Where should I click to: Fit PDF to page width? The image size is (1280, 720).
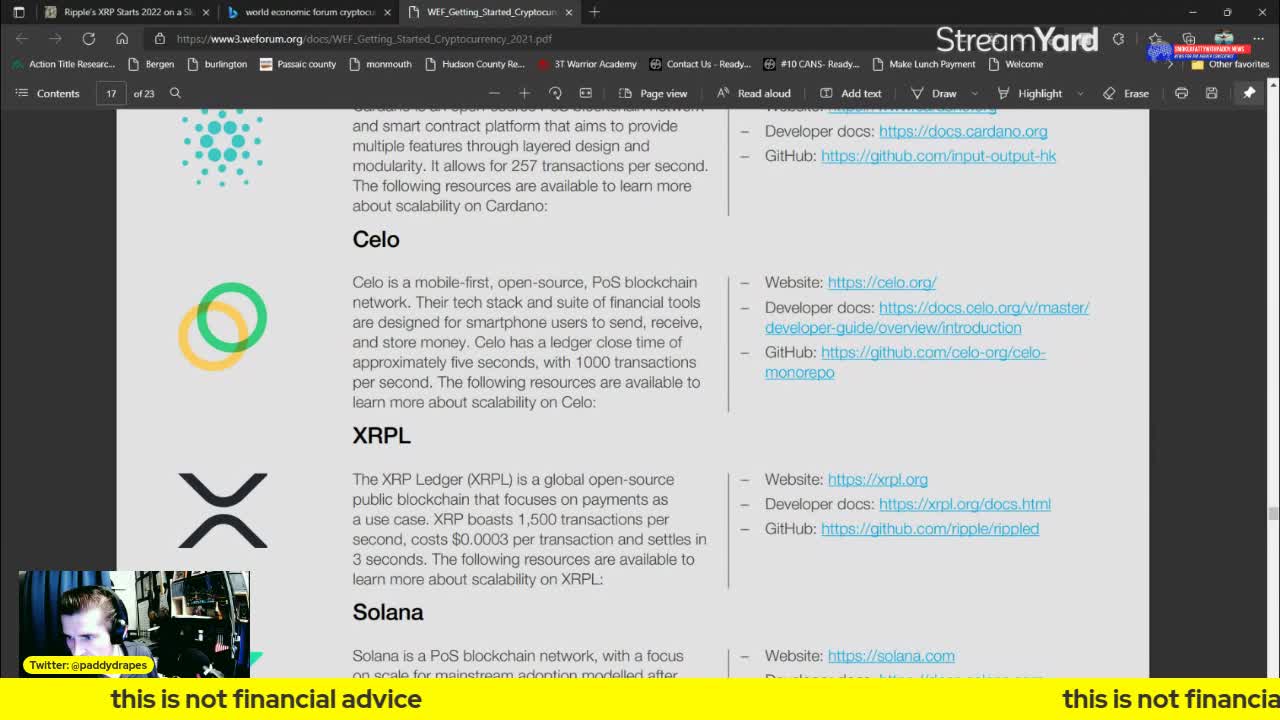click(x=586, y=93)
